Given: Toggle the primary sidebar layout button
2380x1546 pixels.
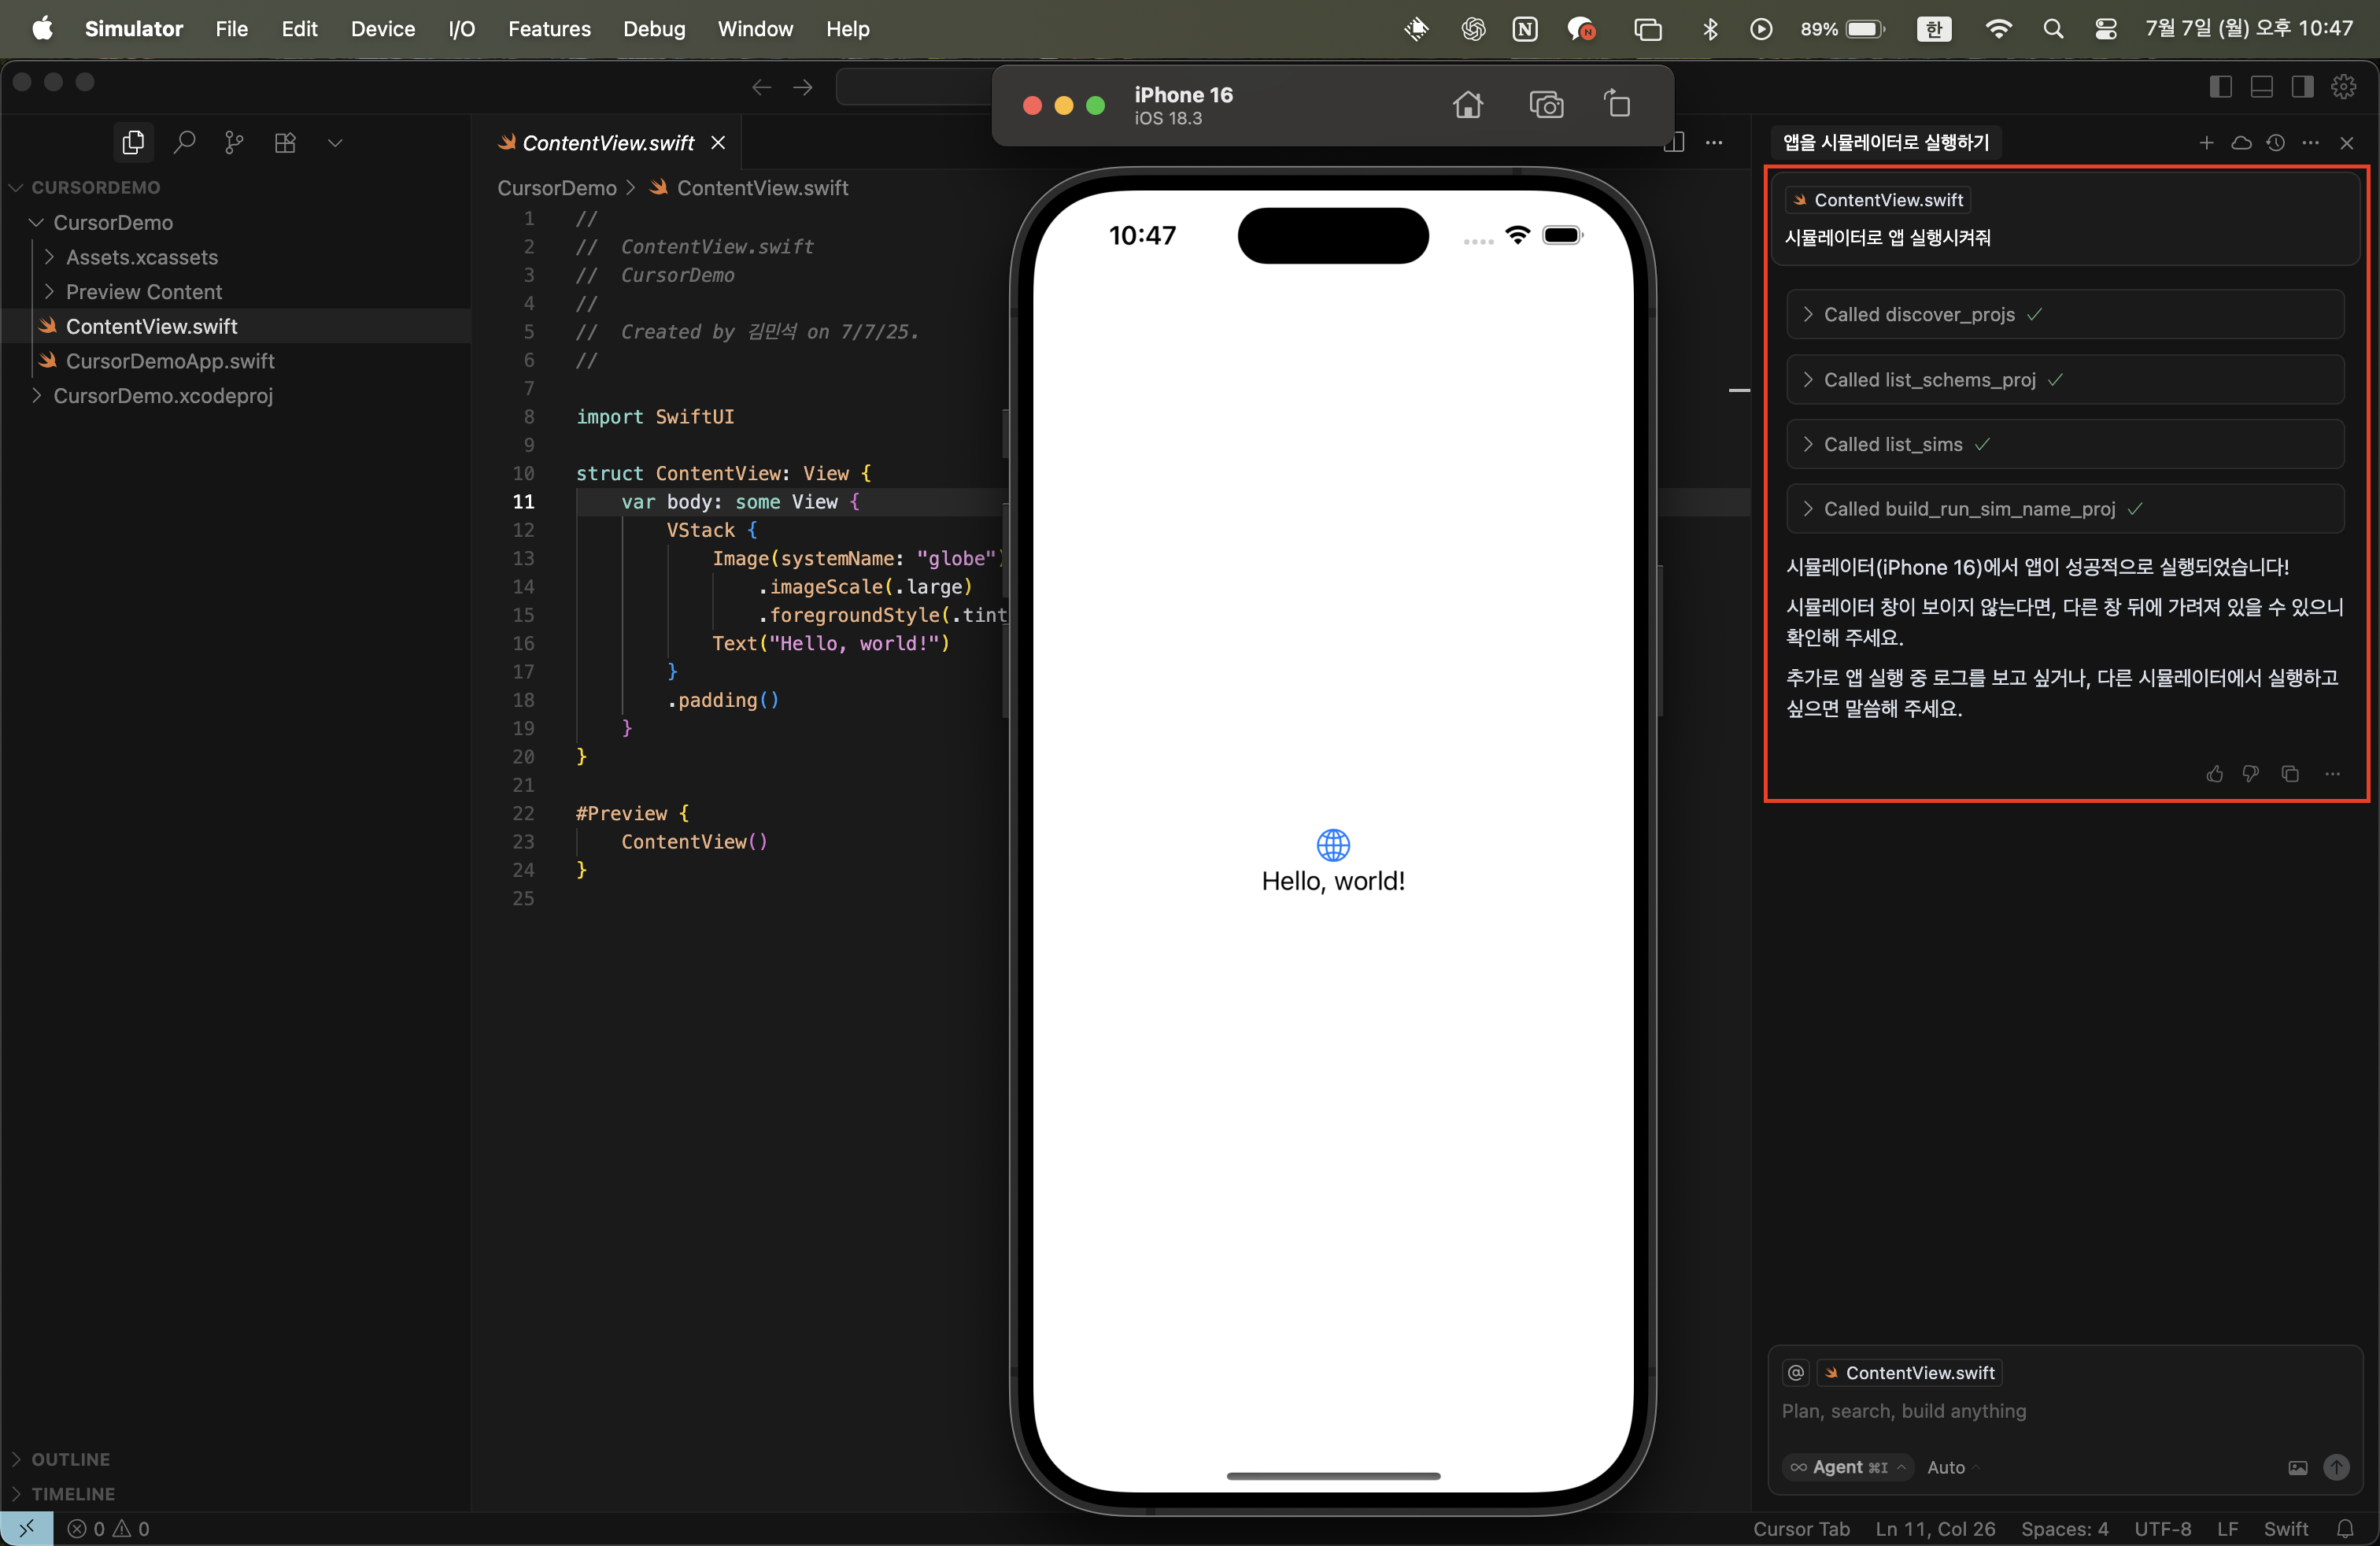Looking at the screenshot, I should click(2220, 87).
